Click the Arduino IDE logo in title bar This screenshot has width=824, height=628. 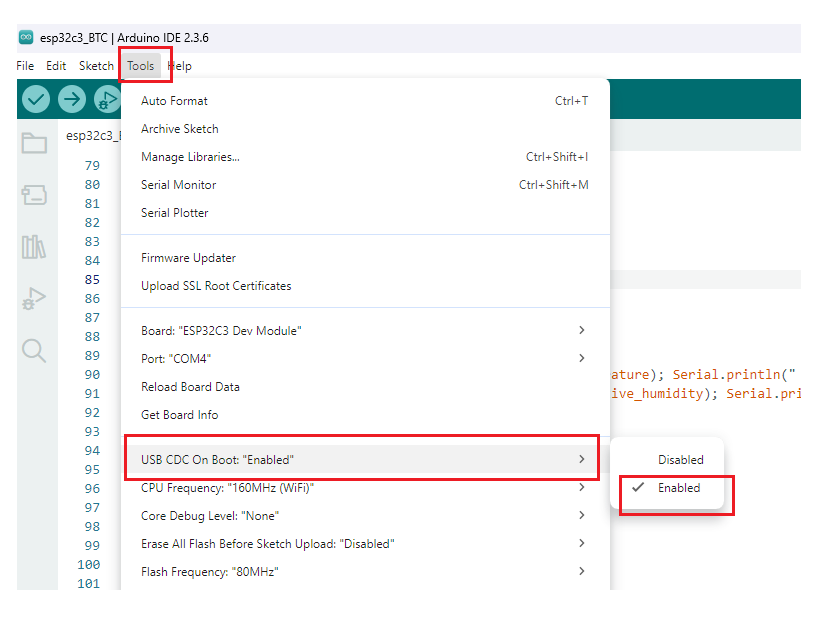(x=26, y=38)
